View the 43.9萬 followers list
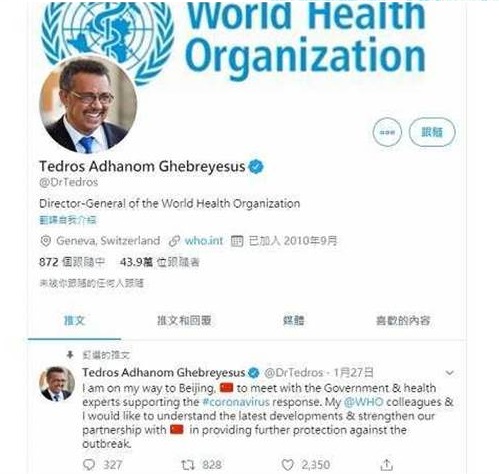Screen dimensions: 499x474 point(159,262)
